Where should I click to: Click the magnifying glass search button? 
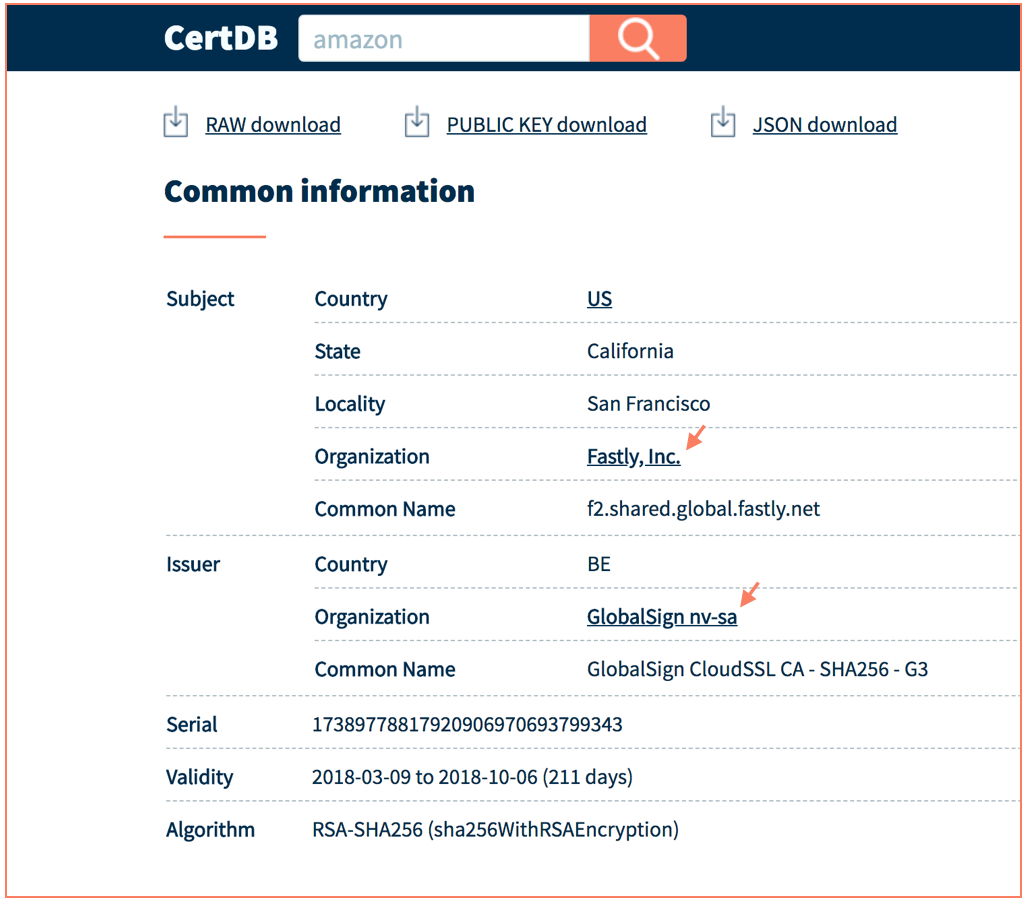637,39
